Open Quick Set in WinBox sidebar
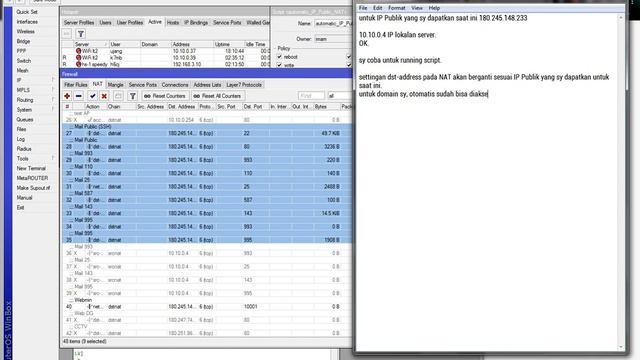Screen dimensions: 640x360 coord(27,12)
